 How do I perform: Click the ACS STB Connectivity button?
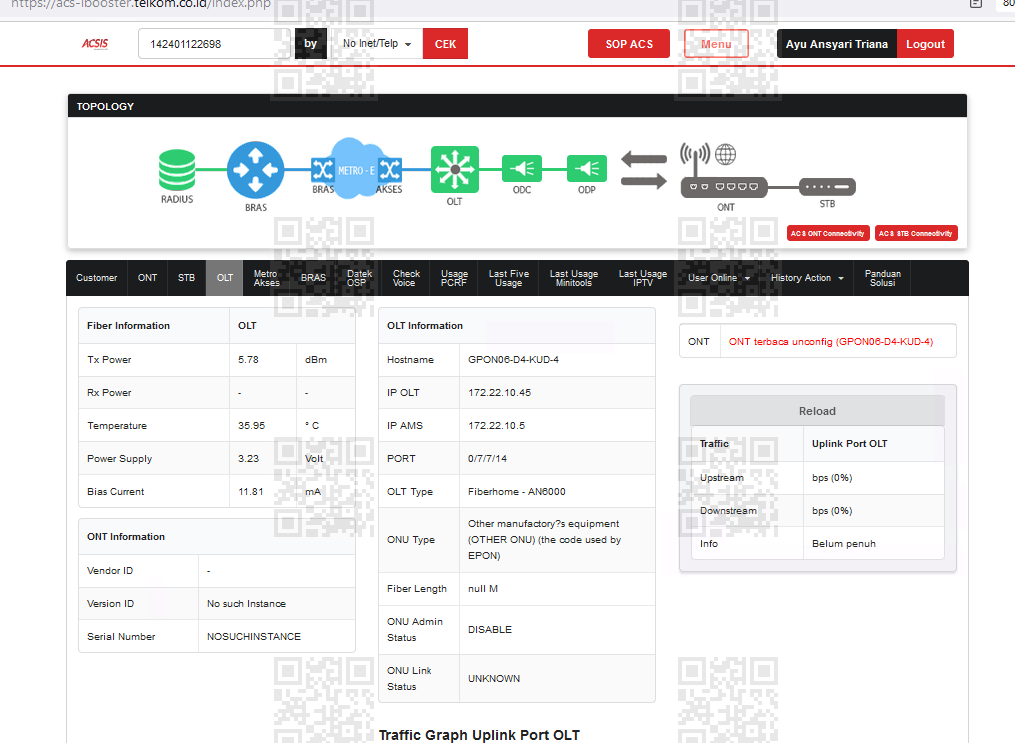pyautogui.click(x=916, y=233)
